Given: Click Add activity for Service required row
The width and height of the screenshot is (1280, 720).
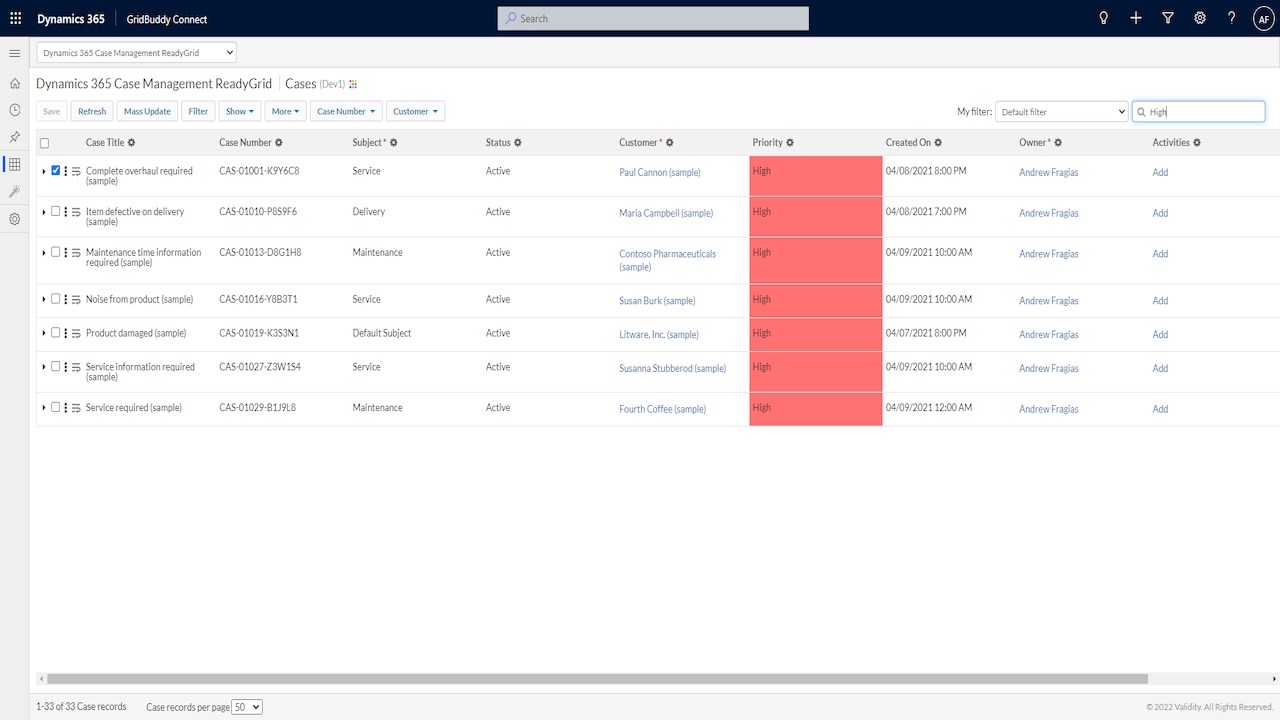Looking at the screenshot, I should 1160,409.
